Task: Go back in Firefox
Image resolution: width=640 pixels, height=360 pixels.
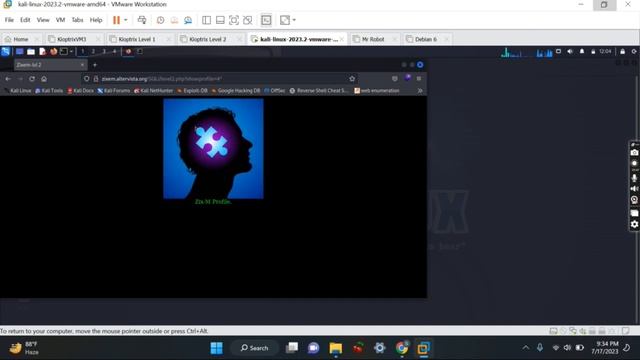Action: pos(8,79)
